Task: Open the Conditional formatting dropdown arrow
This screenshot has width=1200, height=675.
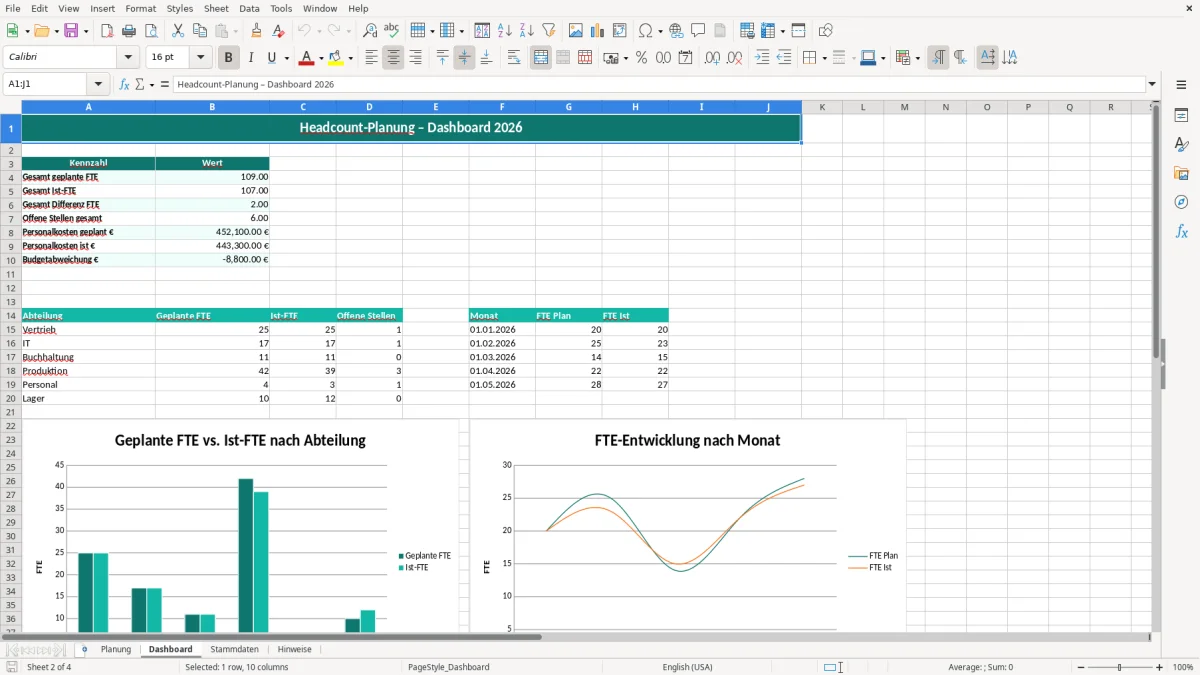Action: [917, 58]
